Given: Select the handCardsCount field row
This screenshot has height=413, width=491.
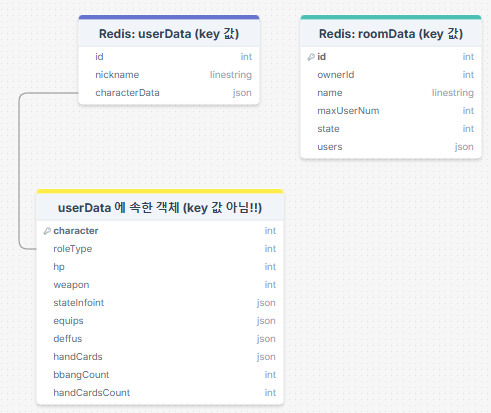Looking at the screenshot, I should [x=160, y=393].
